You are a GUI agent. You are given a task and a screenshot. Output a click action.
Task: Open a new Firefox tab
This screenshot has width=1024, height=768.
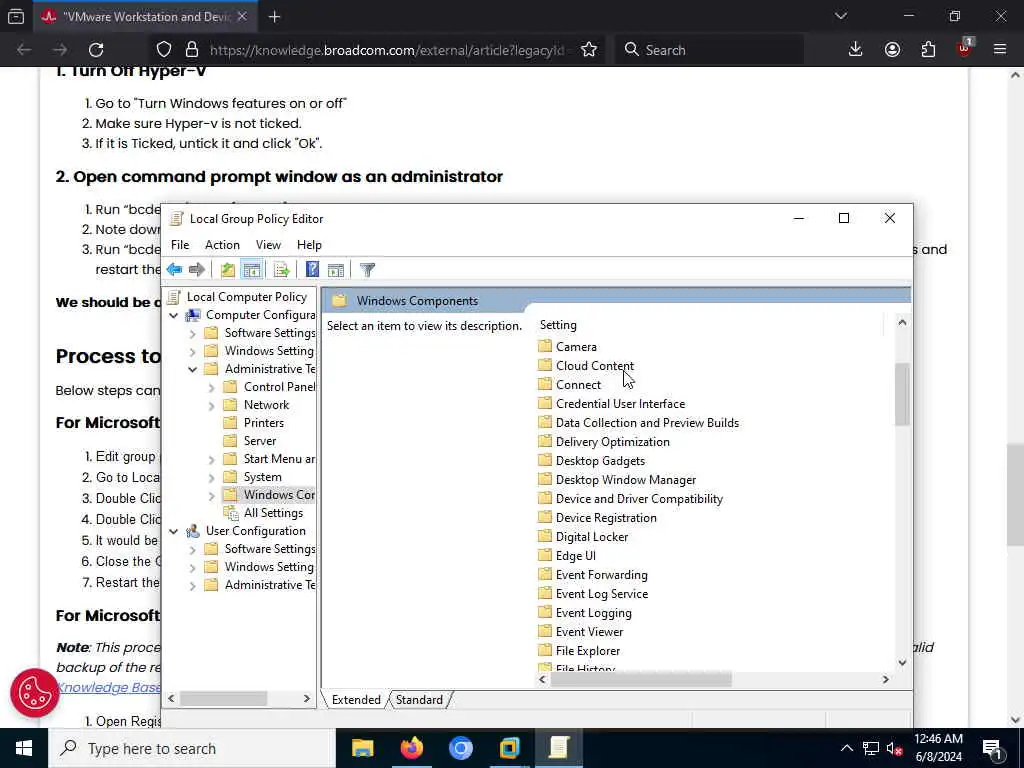(274, 17)
